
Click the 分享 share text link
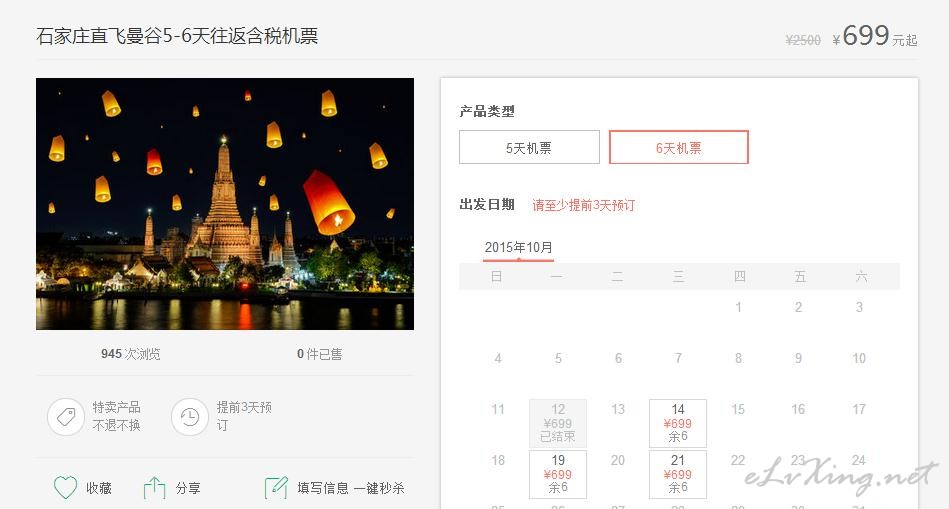click(188, 488)
